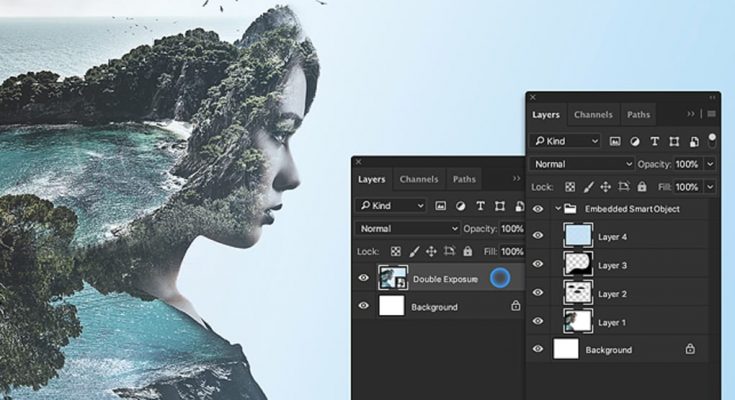Hide Background layer in right panel
735x400 pixels.
pos(538,349)
